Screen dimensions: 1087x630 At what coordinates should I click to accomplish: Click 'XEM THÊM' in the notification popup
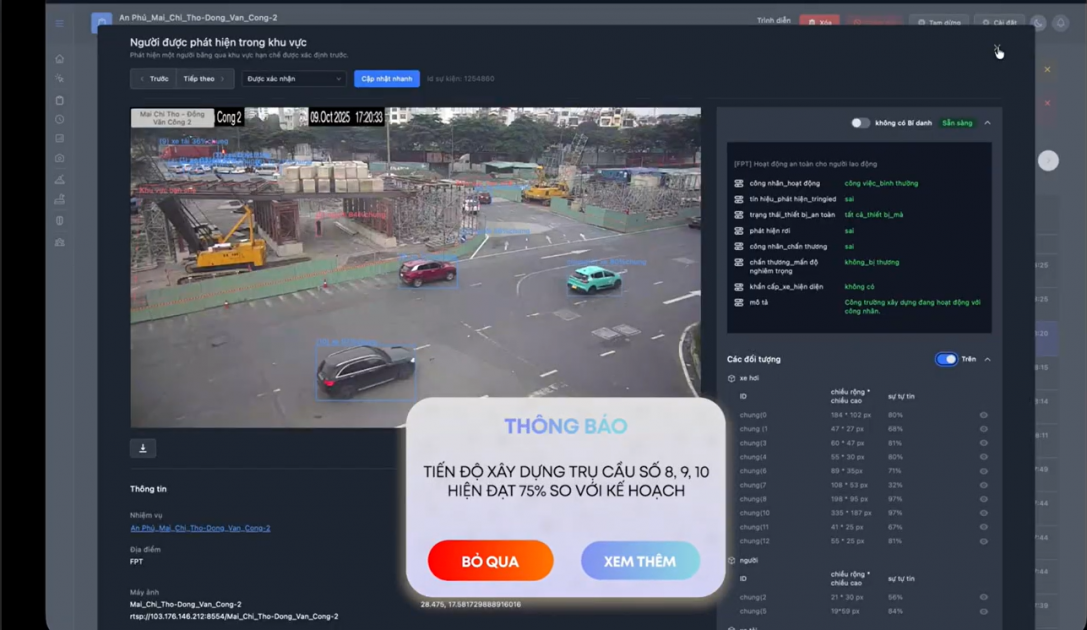pos(640,561)
